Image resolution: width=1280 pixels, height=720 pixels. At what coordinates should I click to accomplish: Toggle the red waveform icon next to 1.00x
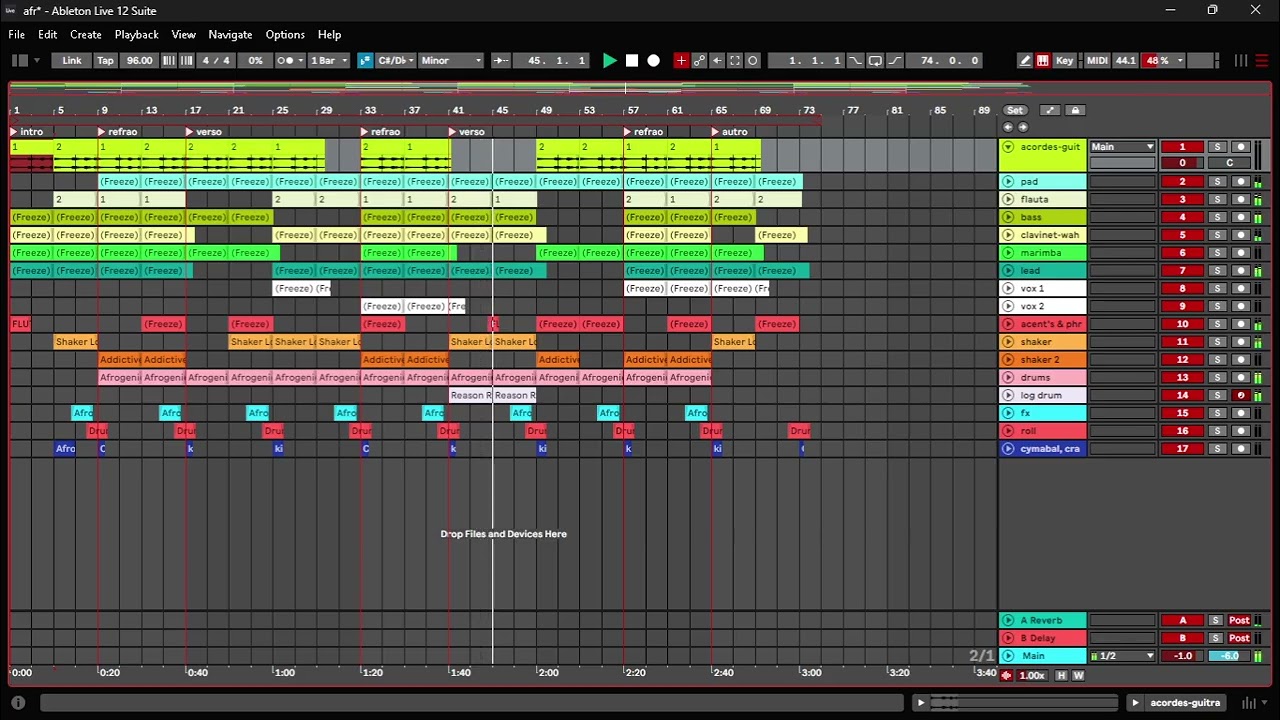1006,676
